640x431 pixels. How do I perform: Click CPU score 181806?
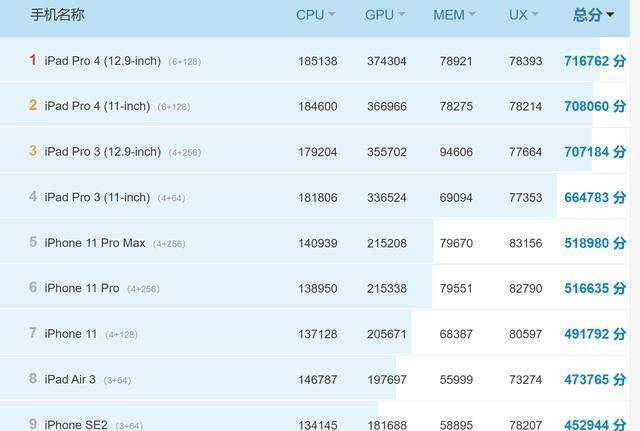[x=318, y=198]
